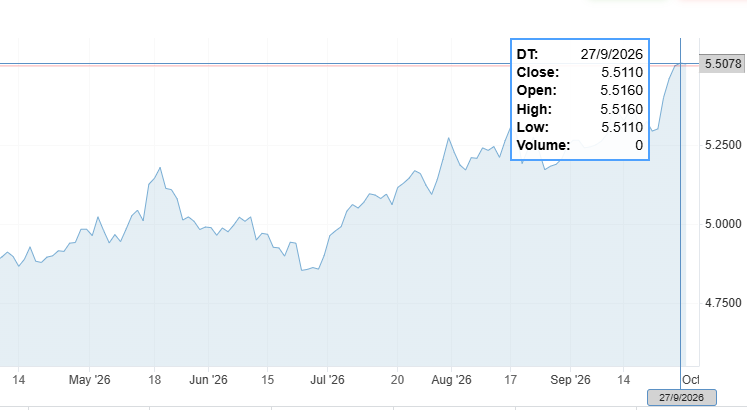Viewport: 747px width, 410px height.
Task: Click the 20 tick label after Jul '26
Action: [397, 380]
